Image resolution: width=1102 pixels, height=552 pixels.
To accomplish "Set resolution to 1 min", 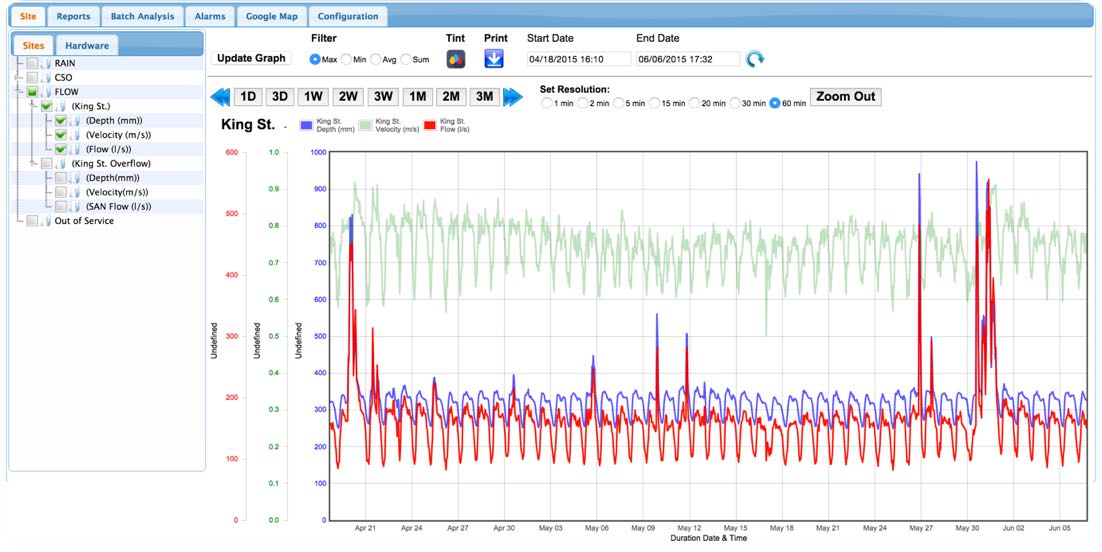I will coord(547,103).
